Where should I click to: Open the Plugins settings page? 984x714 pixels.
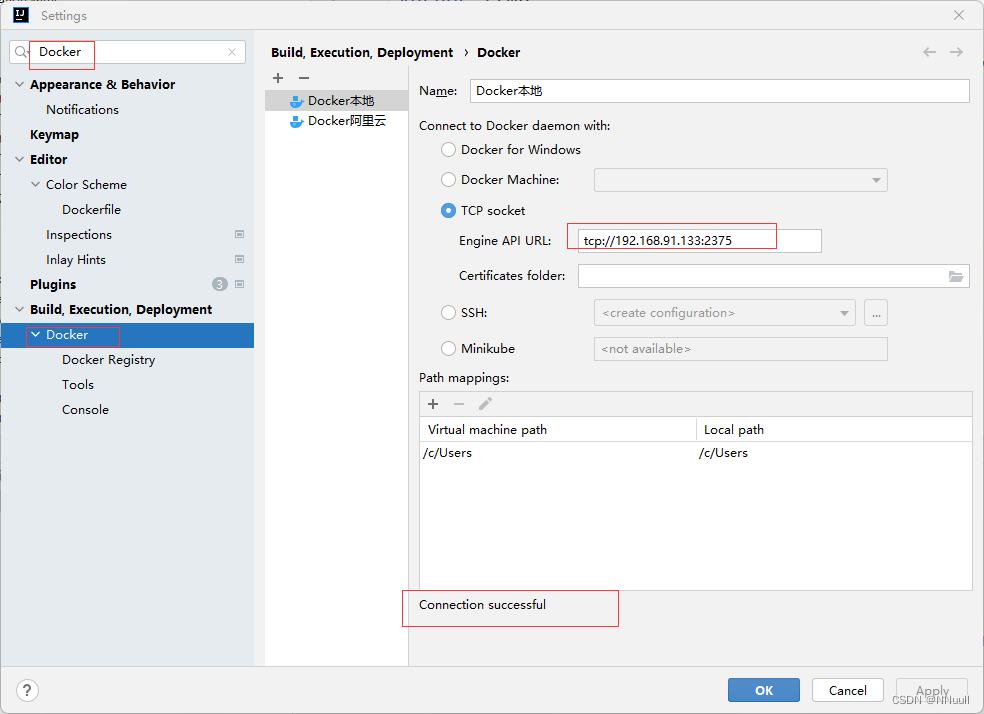coord(53,285)
